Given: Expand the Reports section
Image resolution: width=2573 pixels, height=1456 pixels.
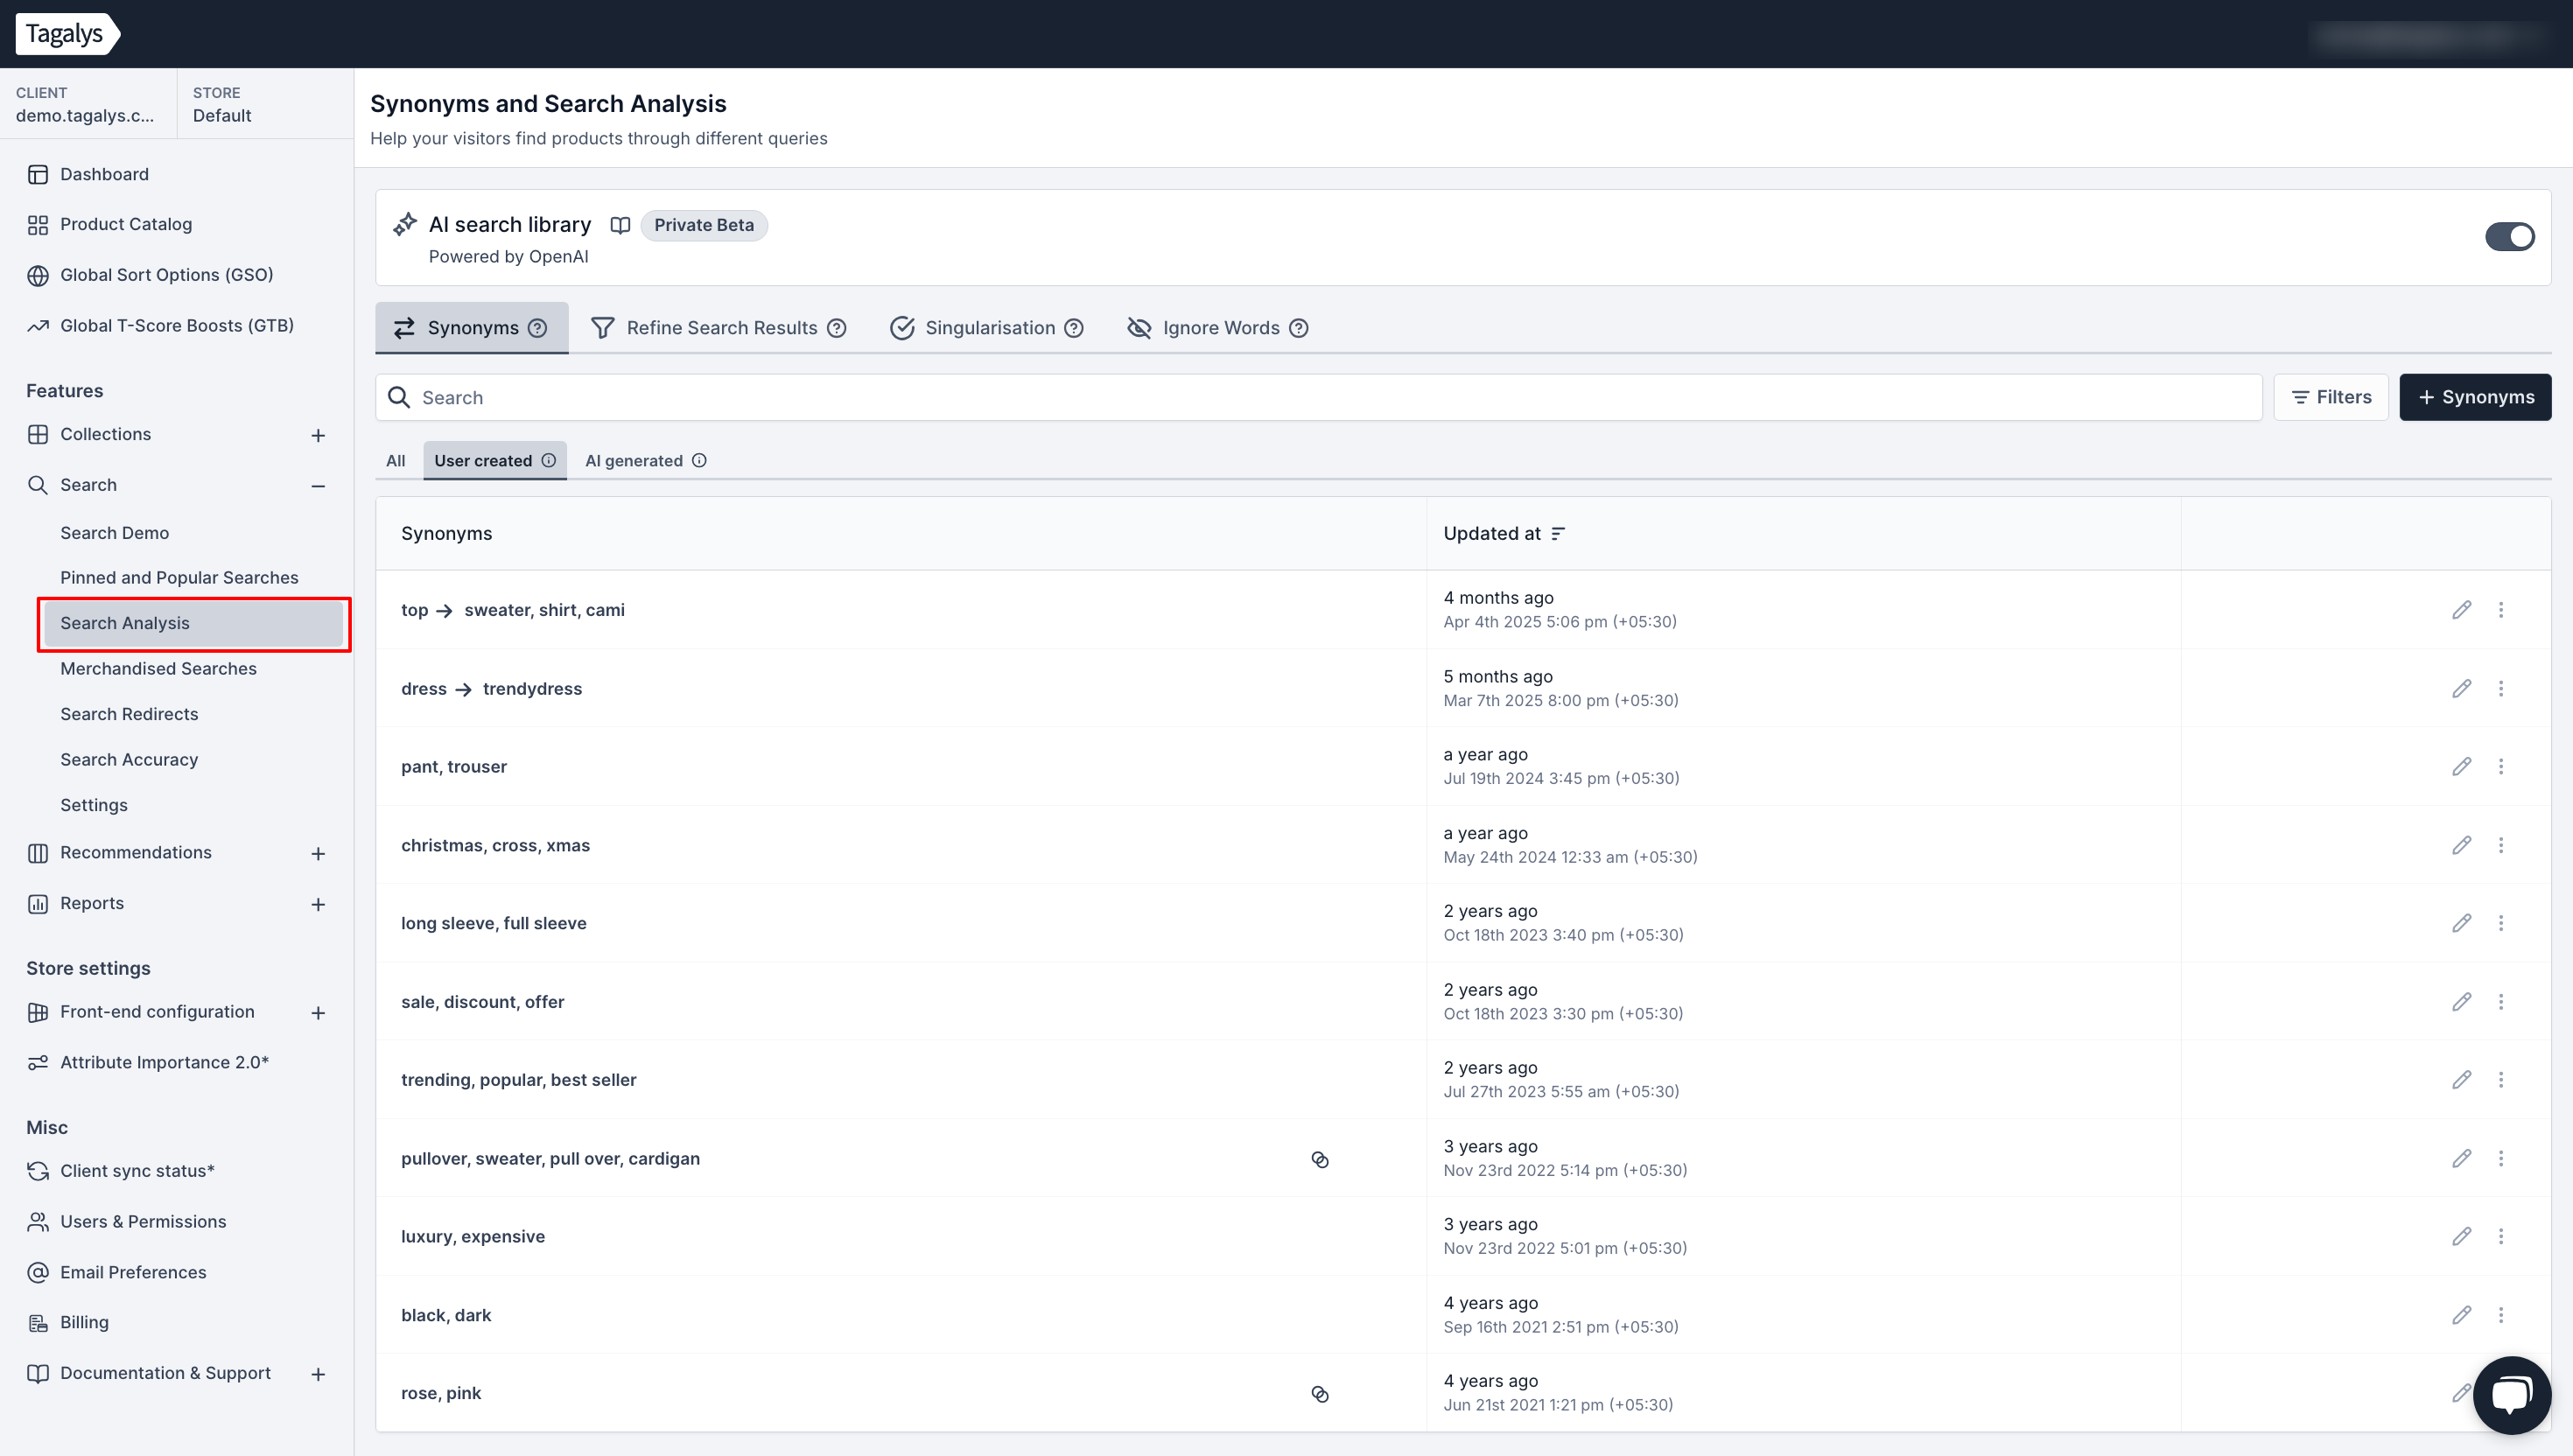Looking at the screenshot, I should (x=318, y=905).
